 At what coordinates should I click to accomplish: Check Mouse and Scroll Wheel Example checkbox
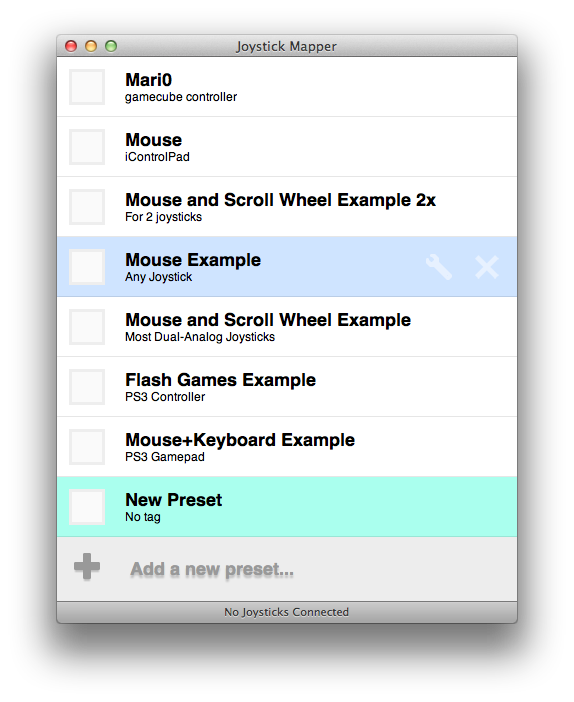click(x=87, y=327)
